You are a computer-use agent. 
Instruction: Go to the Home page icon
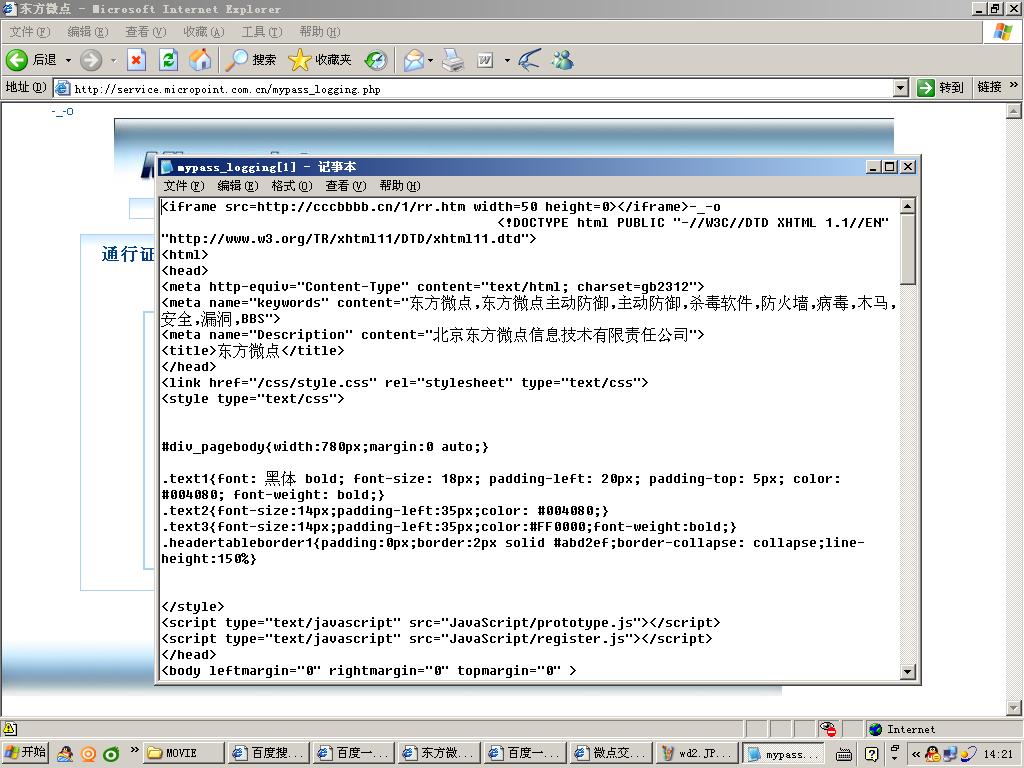pos(200,60)
